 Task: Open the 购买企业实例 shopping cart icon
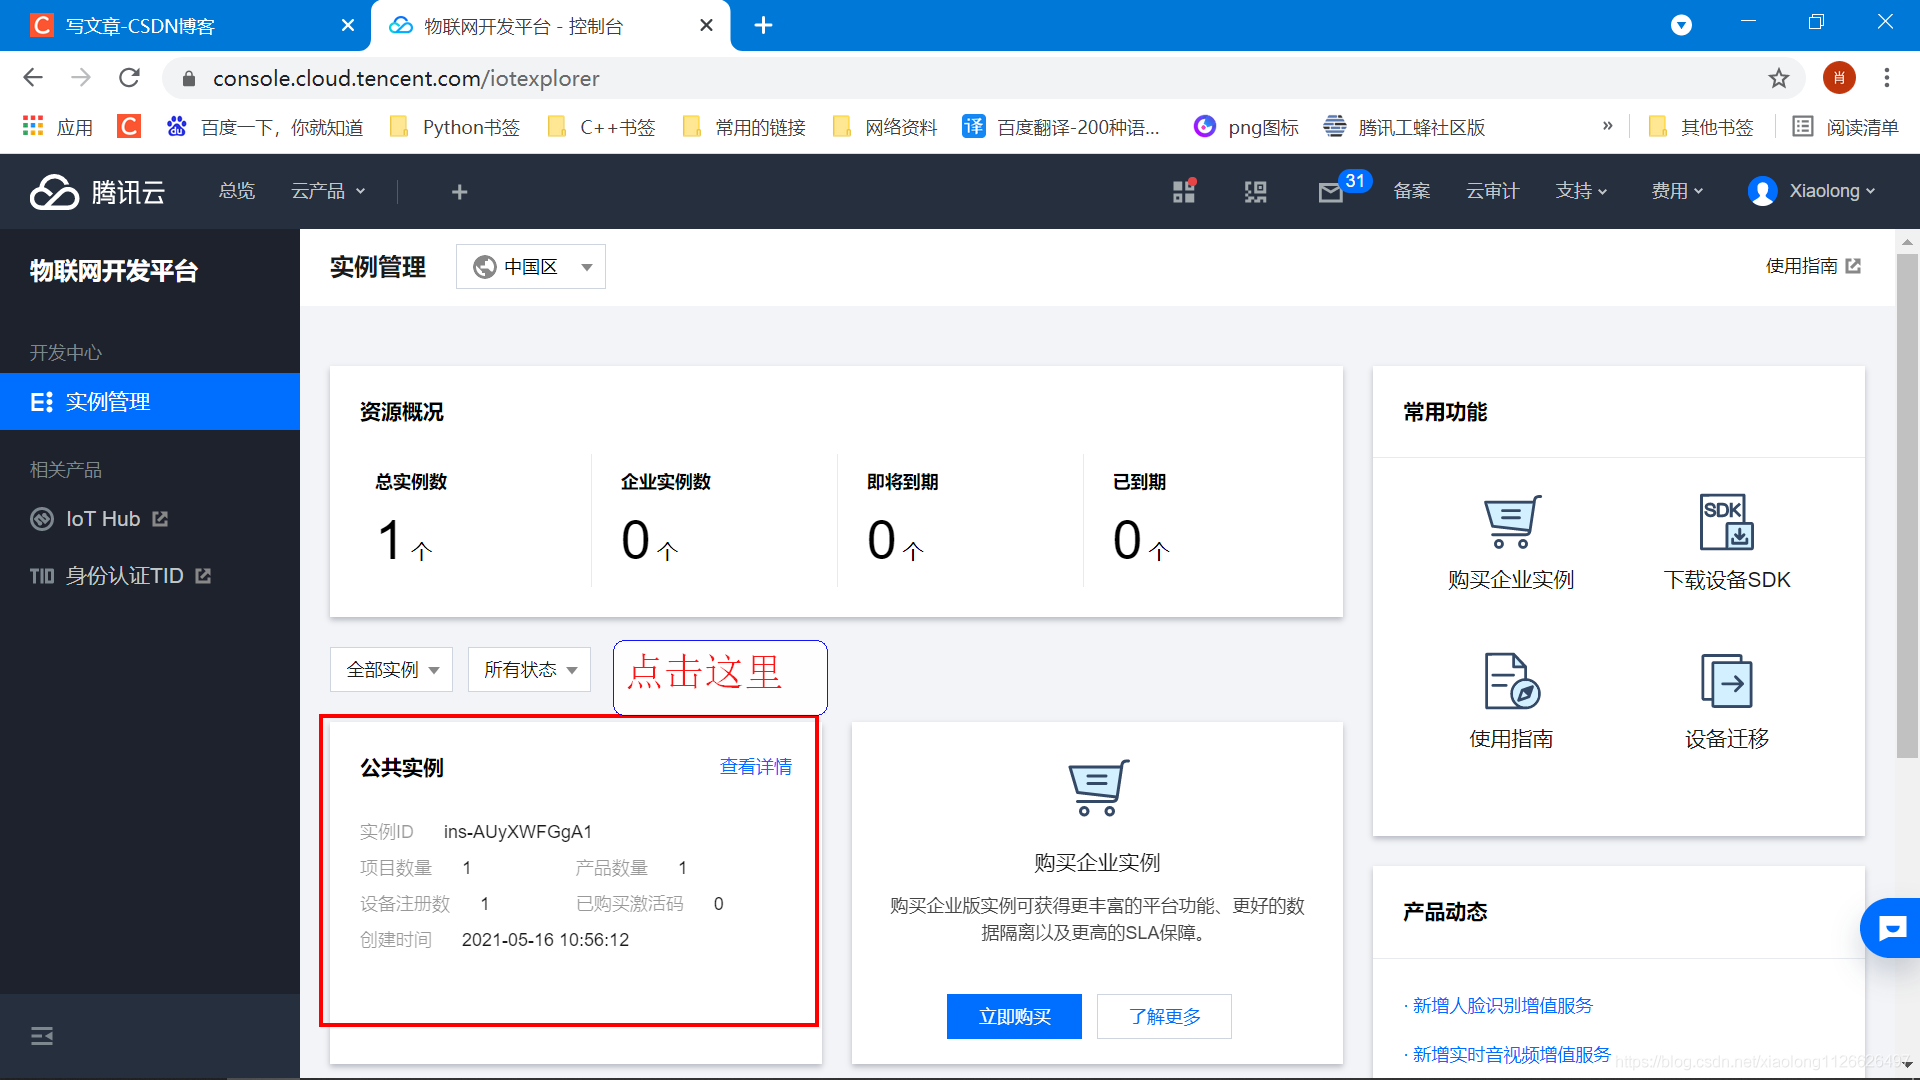(x=1510, y=521)
